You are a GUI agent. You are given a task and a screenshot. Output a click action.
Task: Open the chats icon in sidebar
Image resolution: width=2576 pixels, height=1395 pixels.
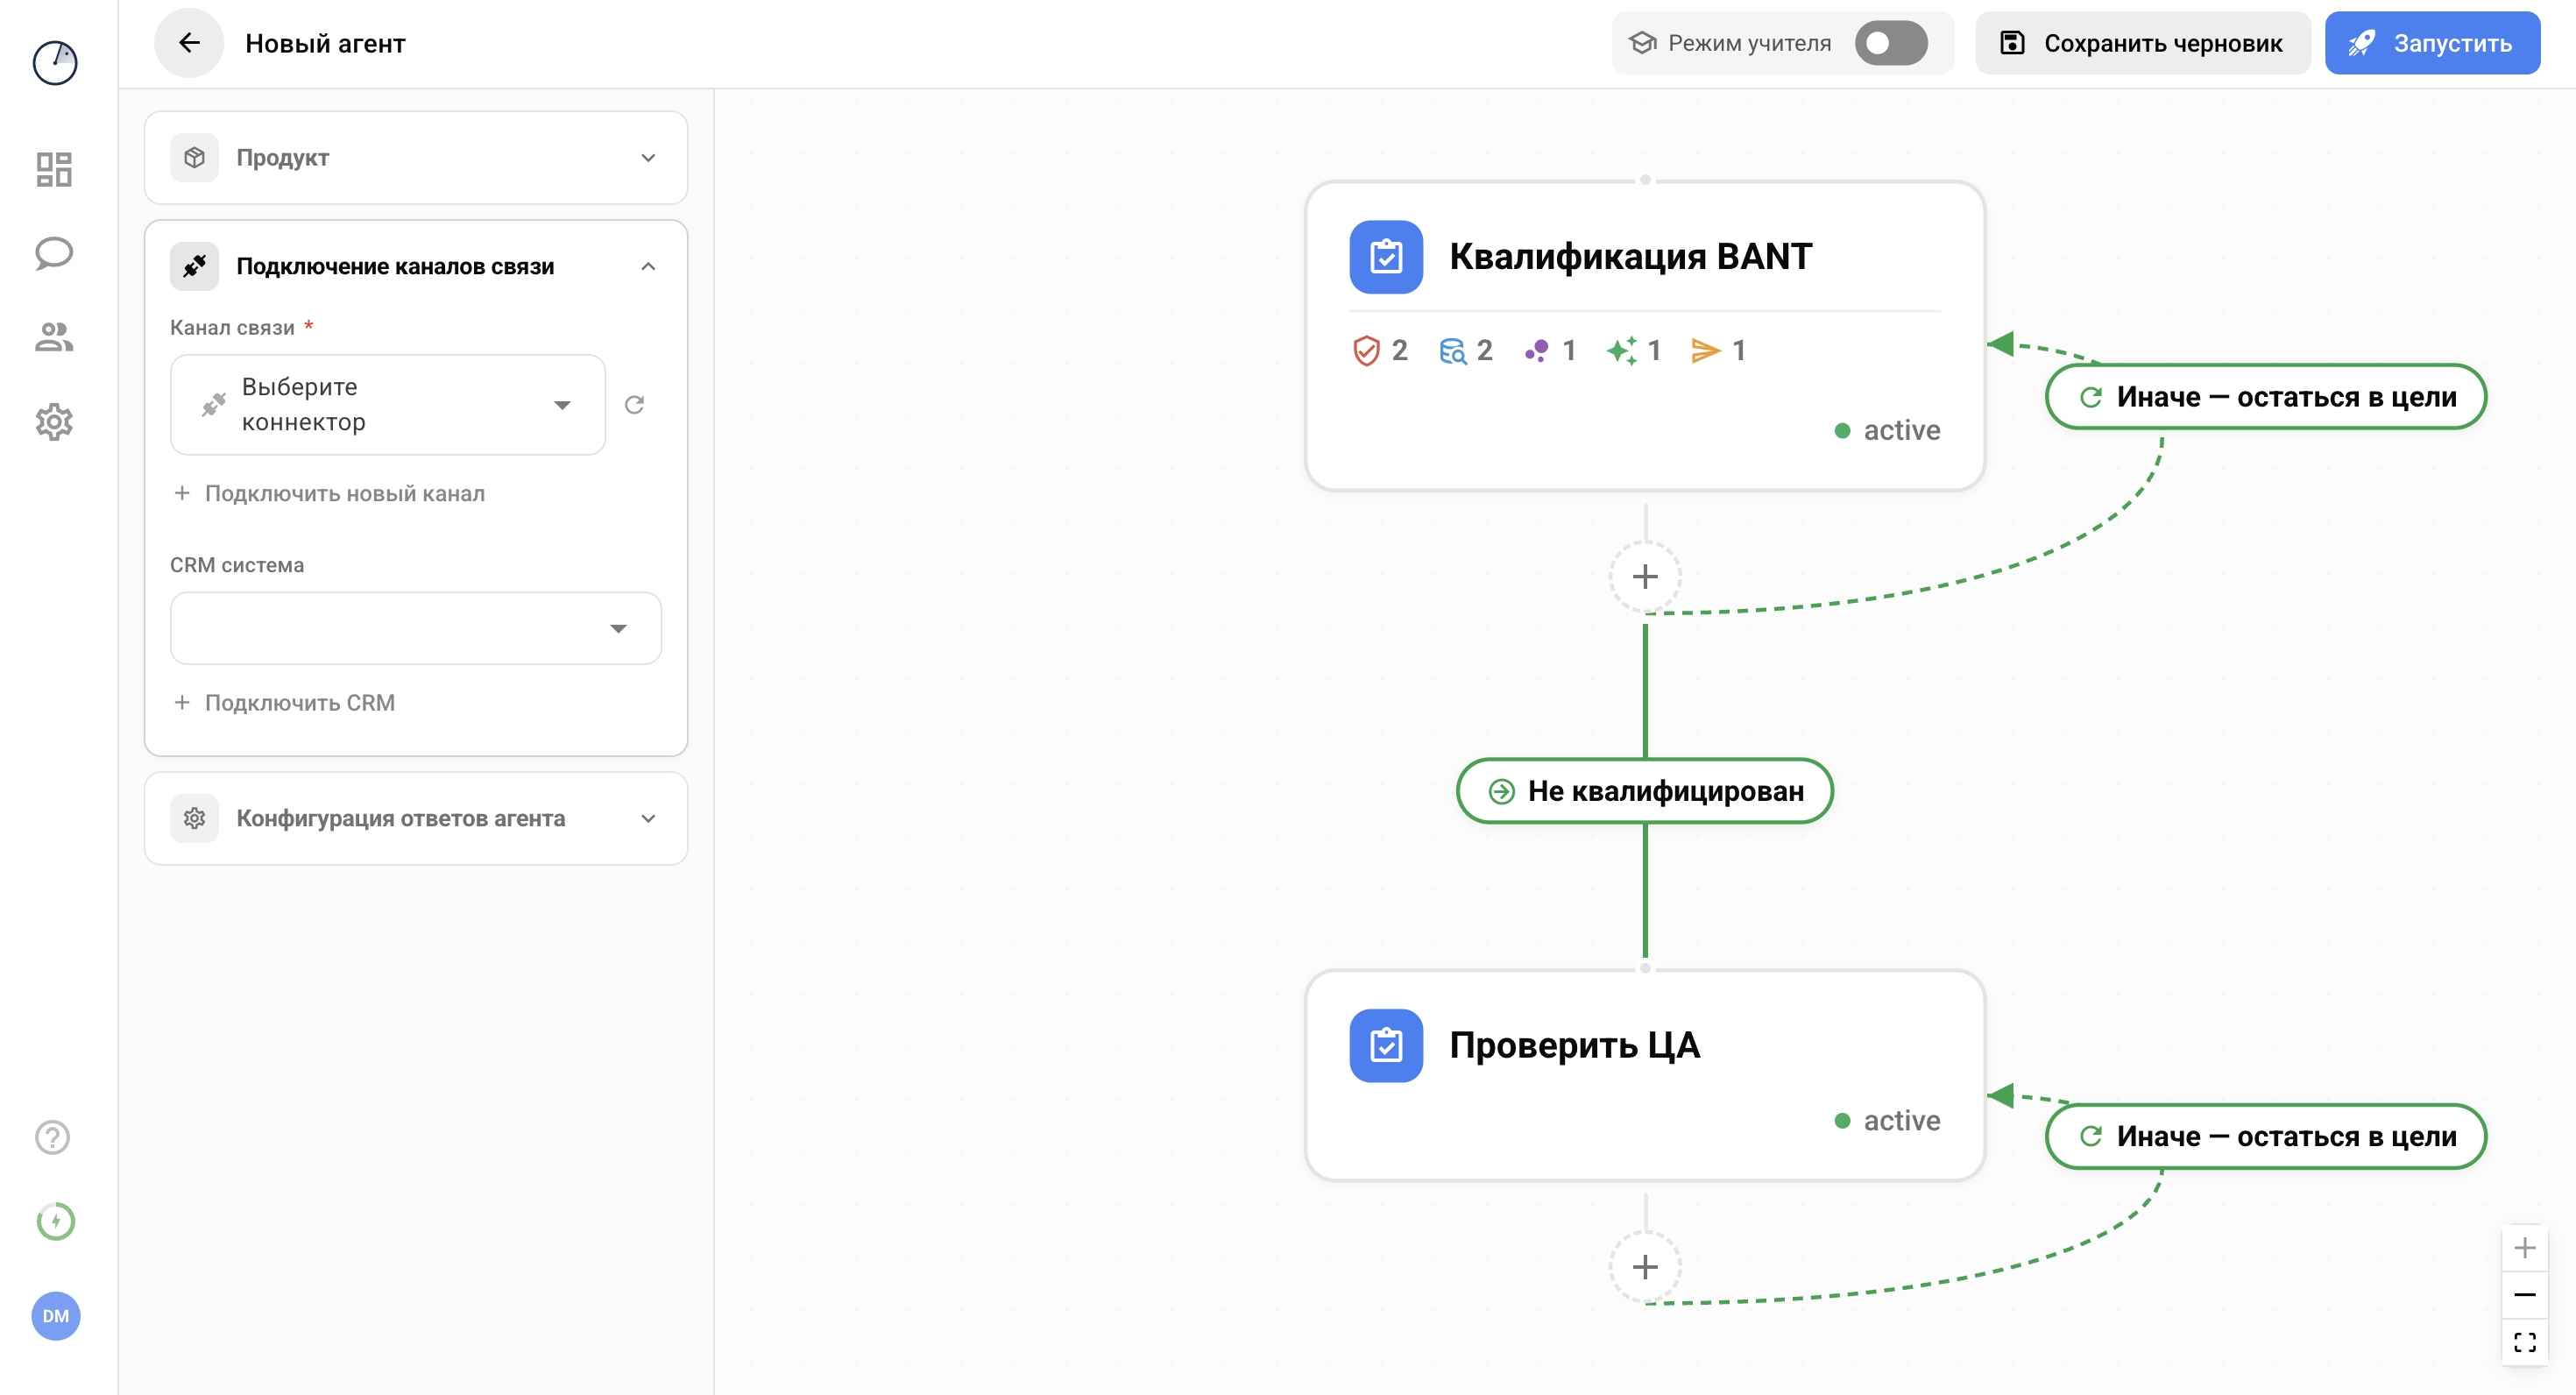pyautogui.click(x=54, y=253)
